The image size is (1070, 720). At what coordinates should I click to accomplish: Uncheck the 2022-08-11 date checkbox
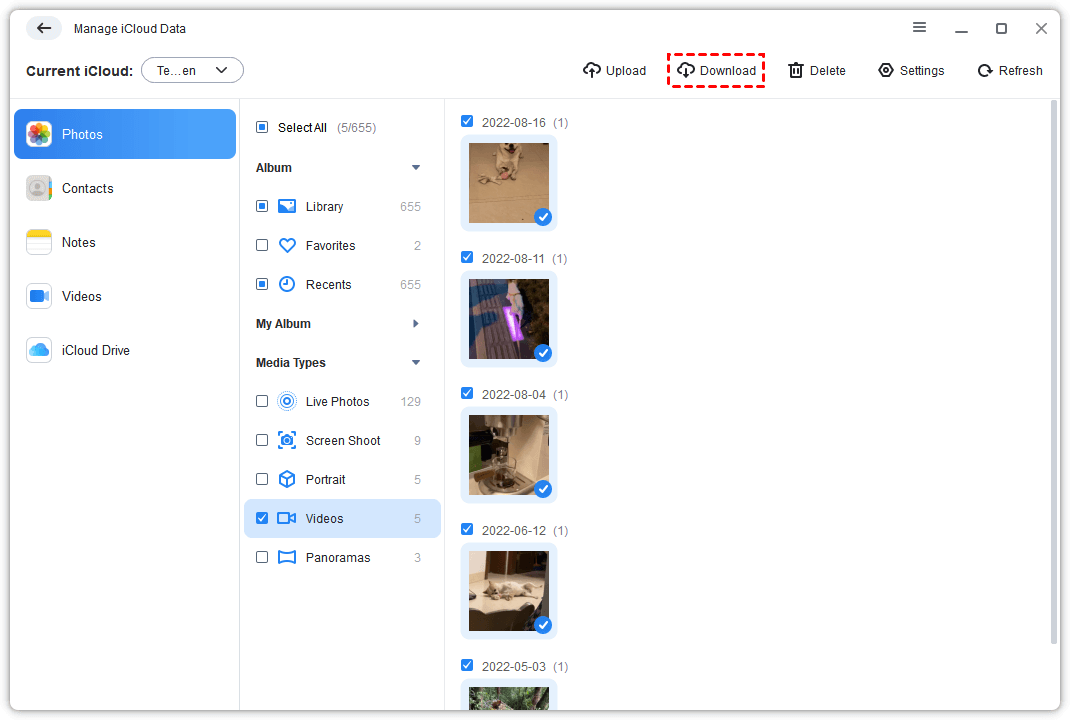[x=467, y=257]
